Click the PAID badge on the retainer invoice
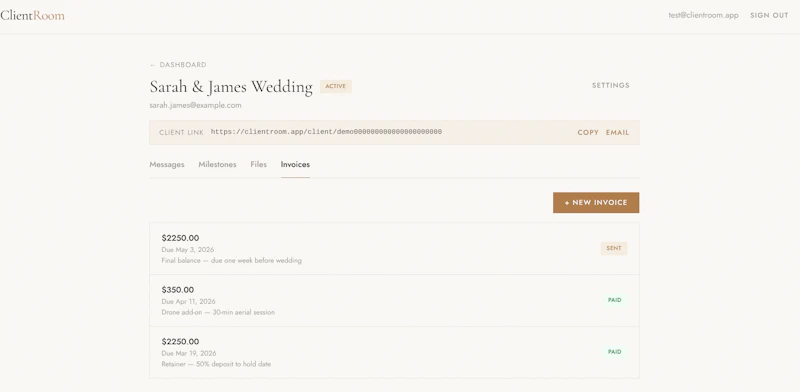This screenshot has height=392, width=800. tap(614, 352)
